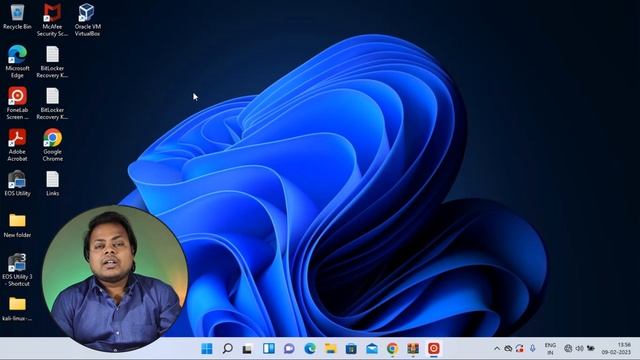Select FoneLab Screen Recorder desktop shortcut
The height and width of the screenshot is (360, 640).
coord(17,103)
